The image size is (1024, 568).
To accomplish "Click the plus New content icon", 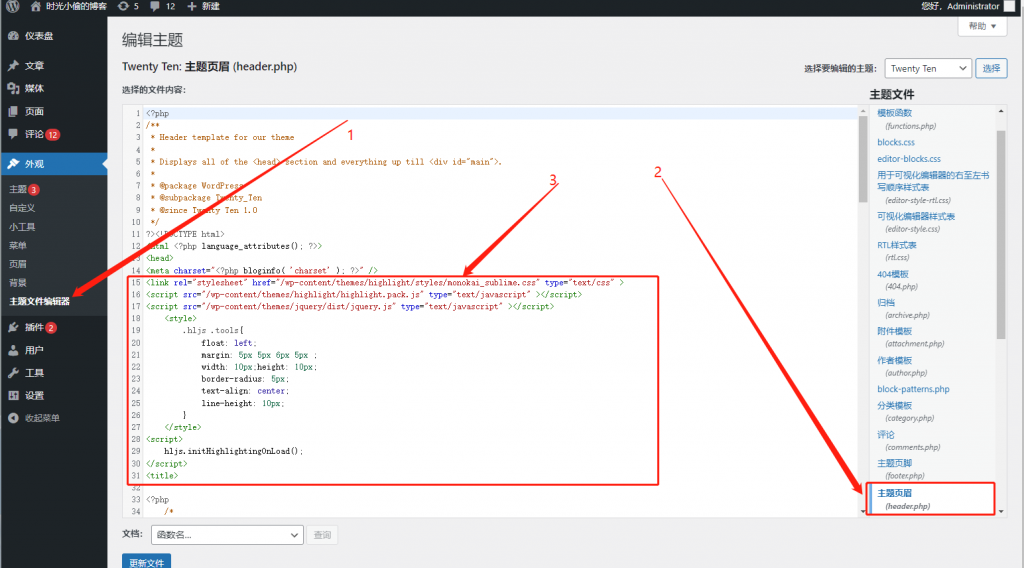I will (191, 7).
